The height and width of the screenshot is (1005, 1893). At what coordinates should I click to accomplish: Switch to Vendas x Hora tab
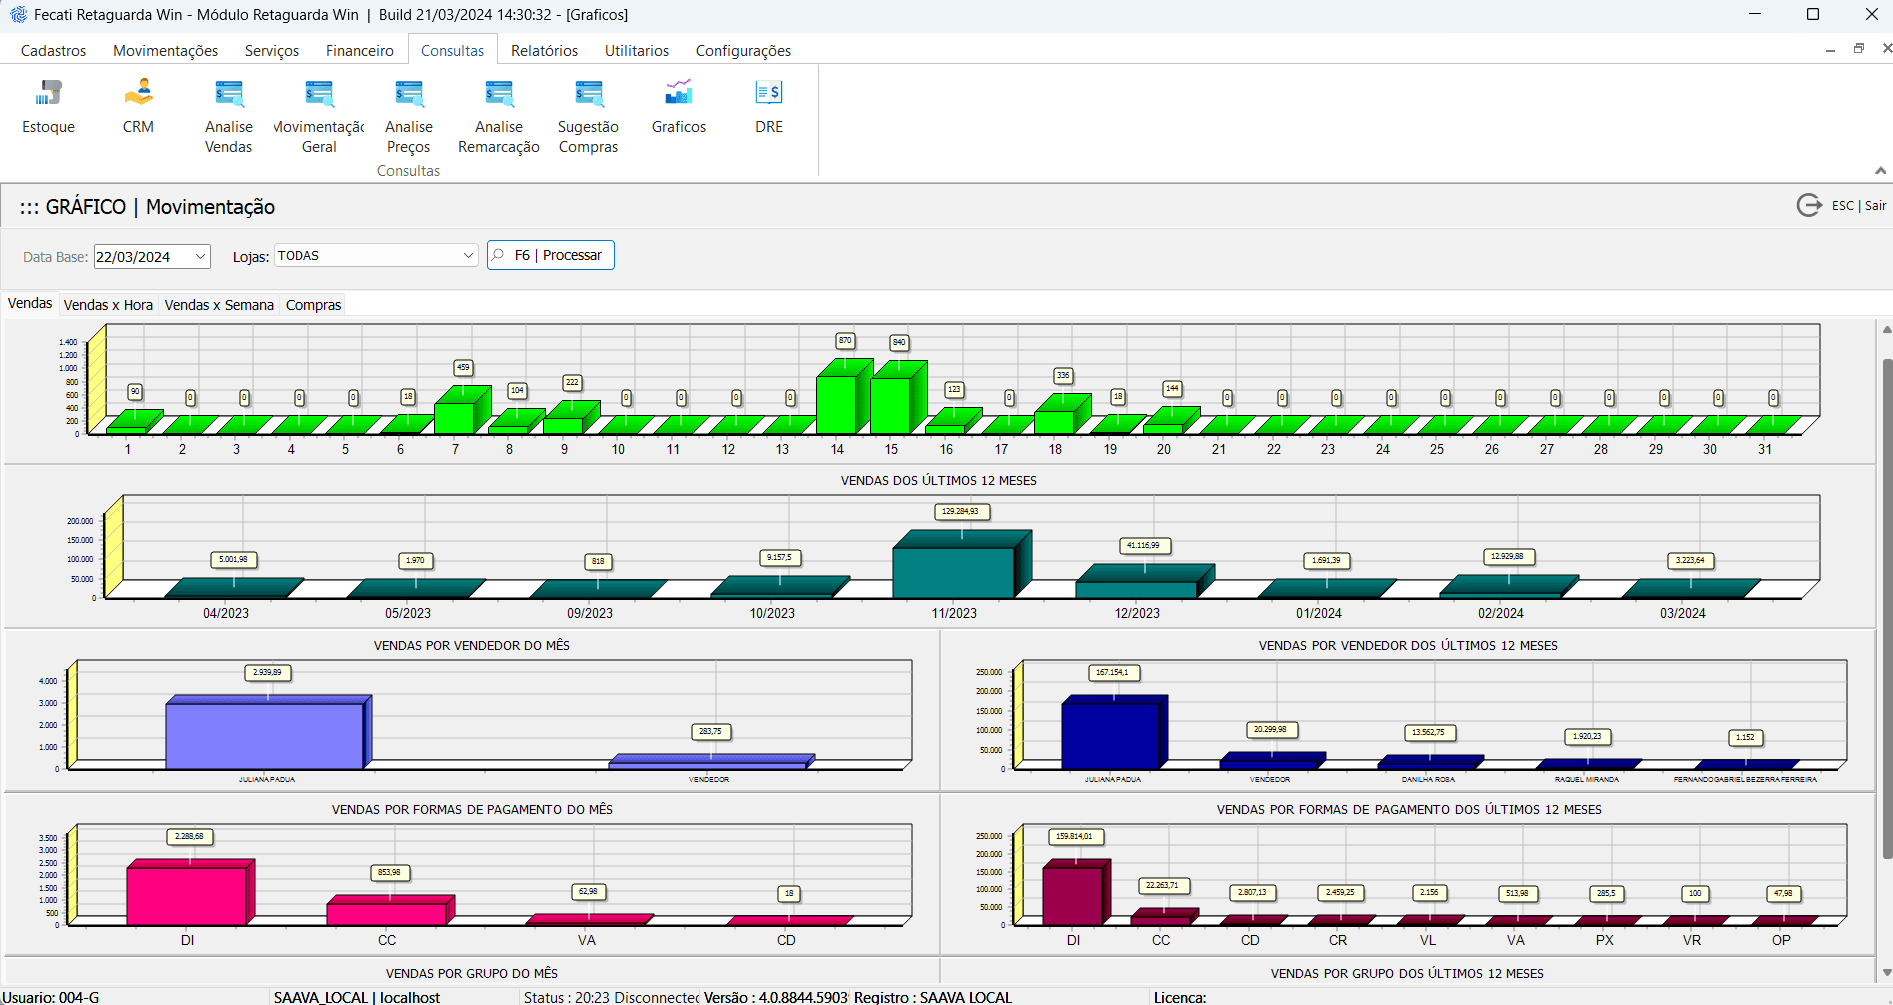[108, 305]
